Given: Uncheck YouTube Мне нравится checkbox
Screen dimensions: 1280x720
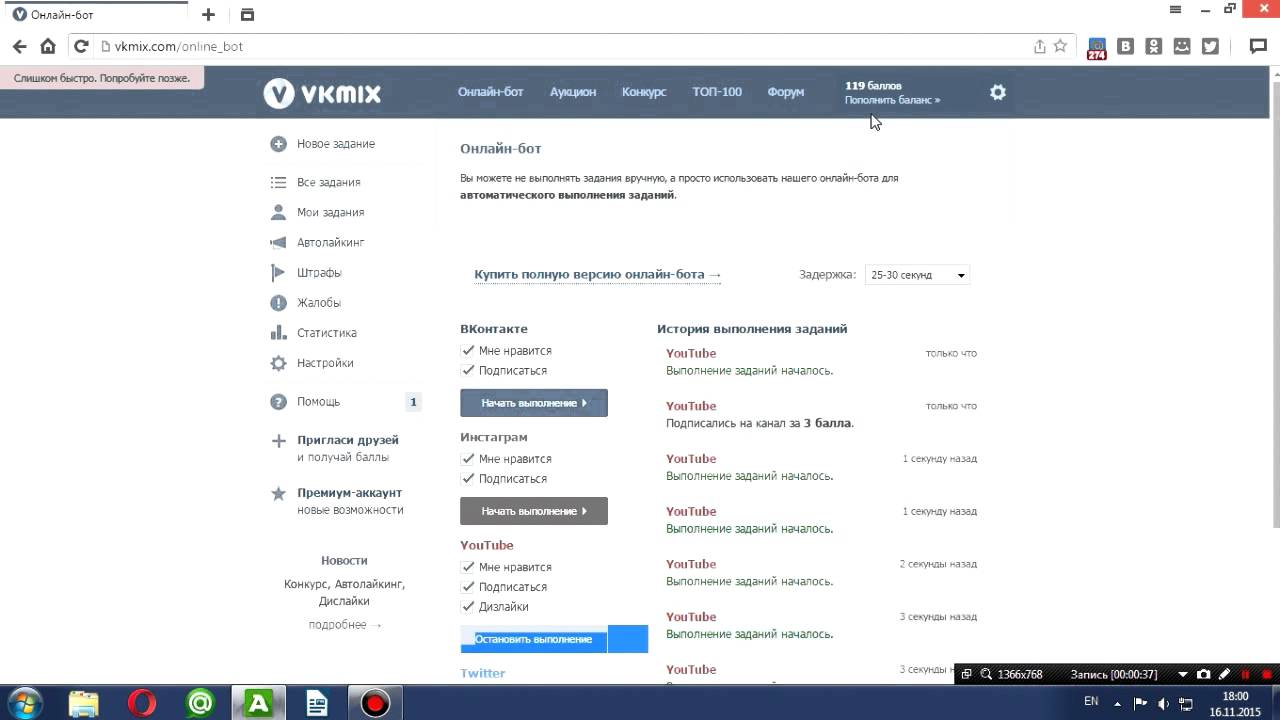Looking at the screenshot, I should 468,567.
